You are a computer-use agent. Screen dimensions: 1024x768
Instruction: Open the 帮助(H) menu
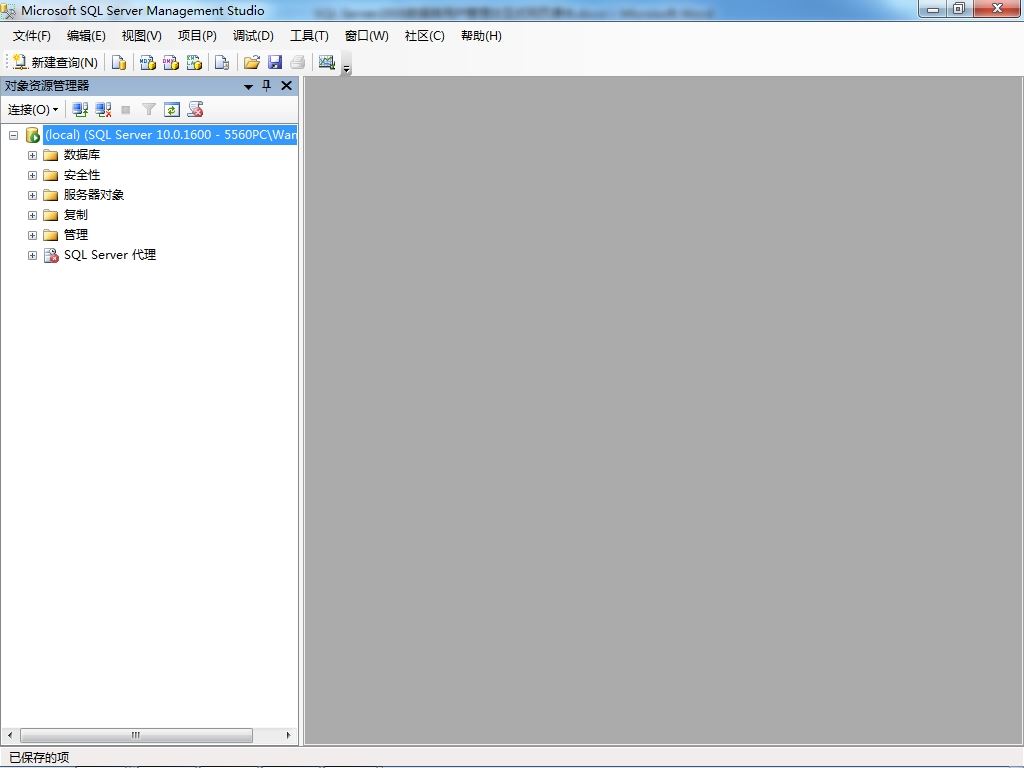tap(481, 36)
